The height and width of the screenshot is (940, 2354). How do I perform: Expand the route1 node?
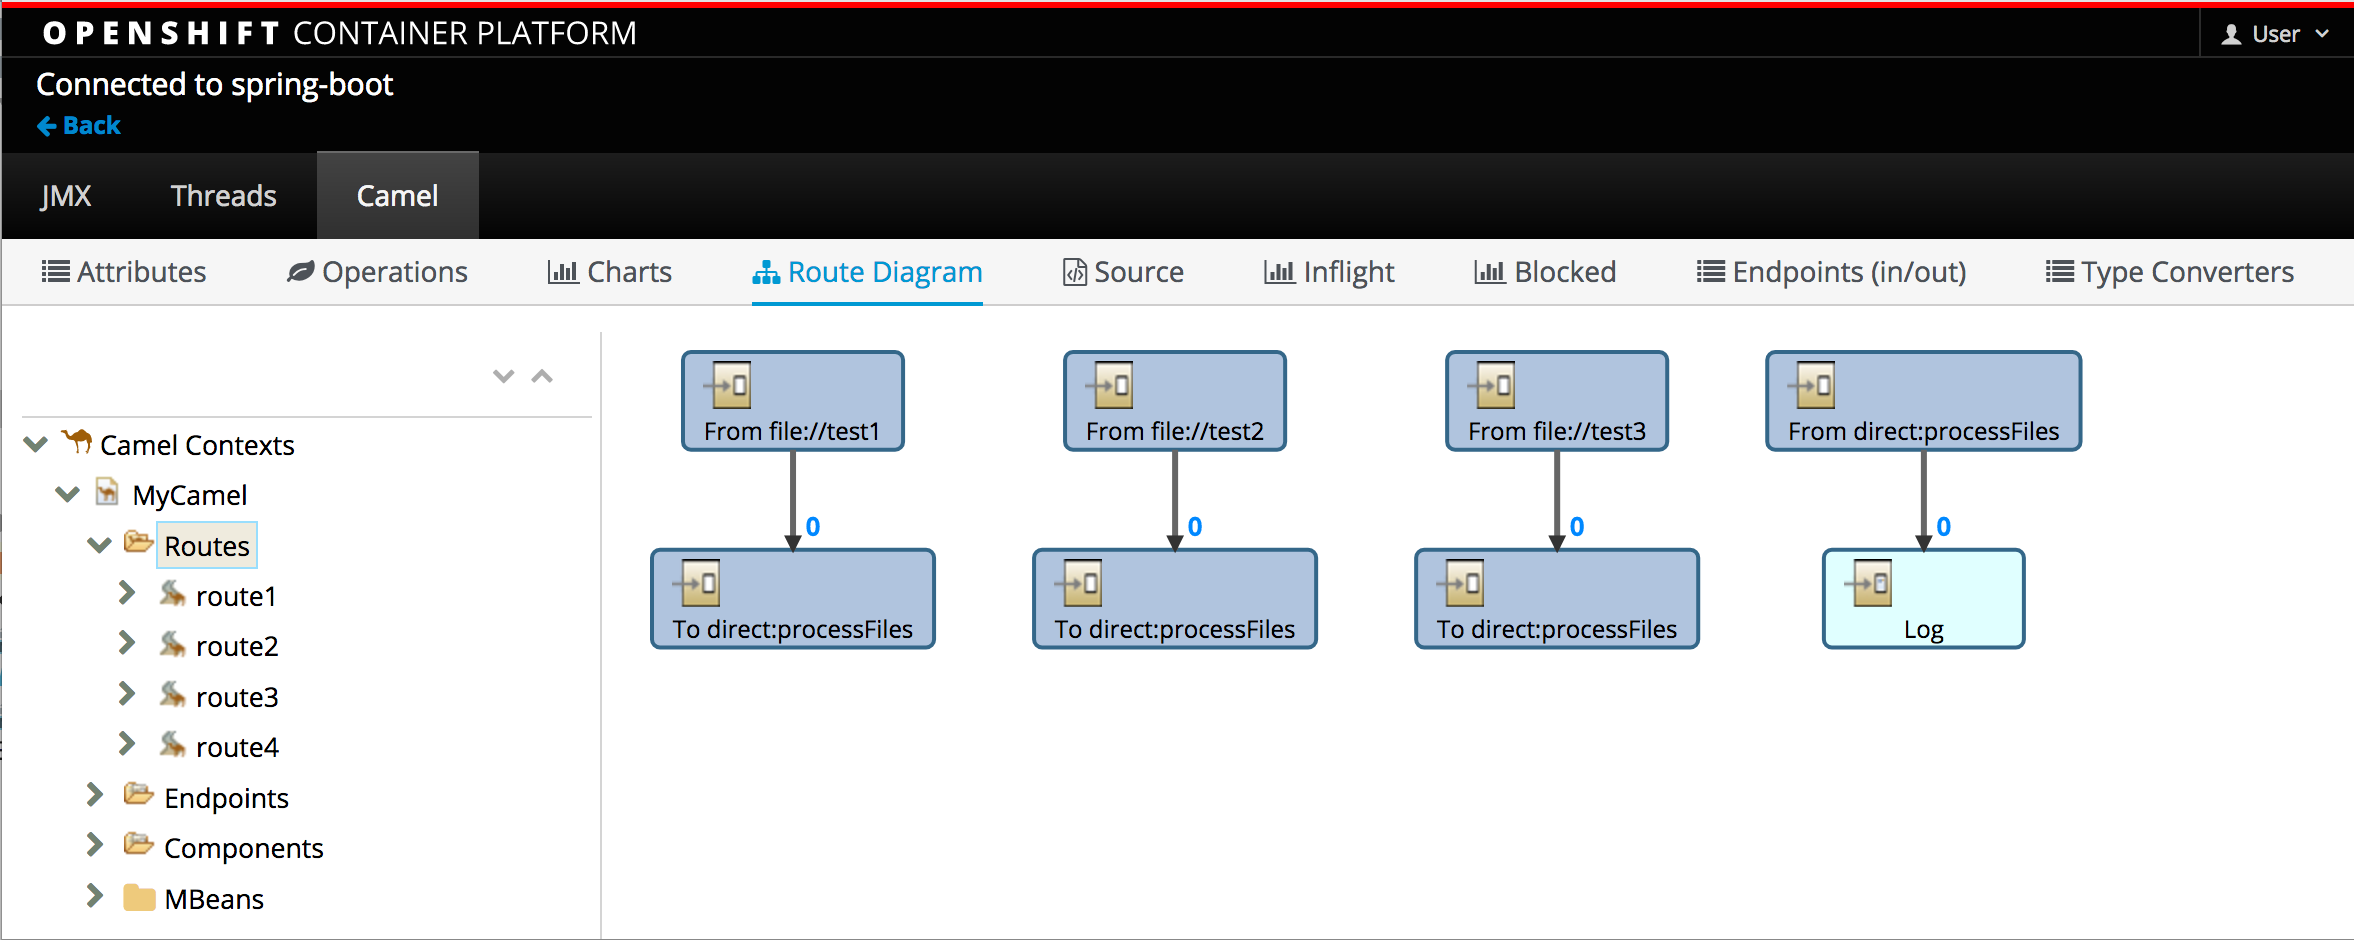(127, 593)
